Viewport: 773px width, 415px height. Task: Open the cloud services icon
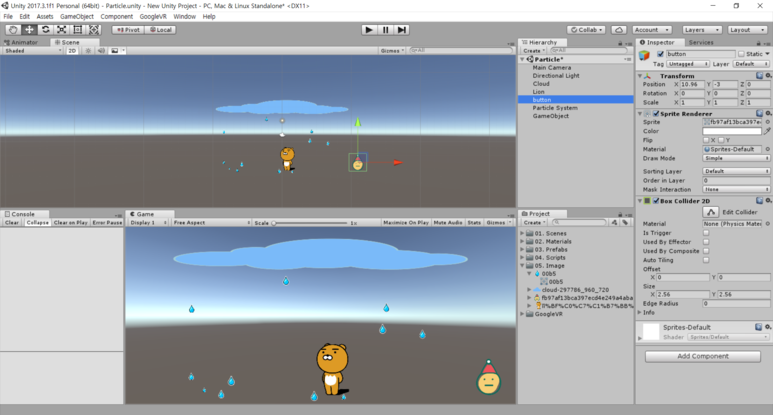pos(619,30)
